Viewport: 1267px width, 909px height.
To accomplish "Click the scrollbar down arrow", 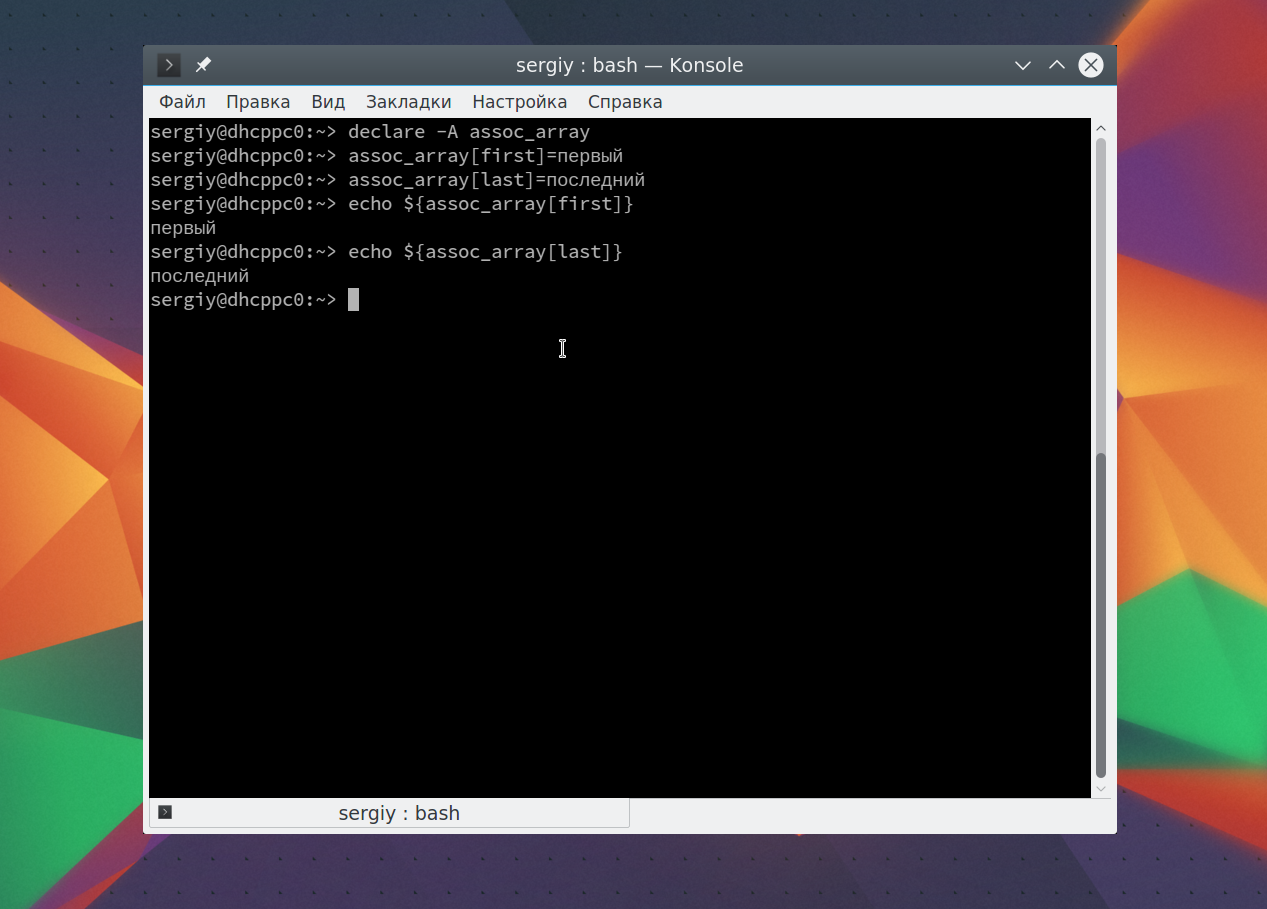I will [1101, 789].
